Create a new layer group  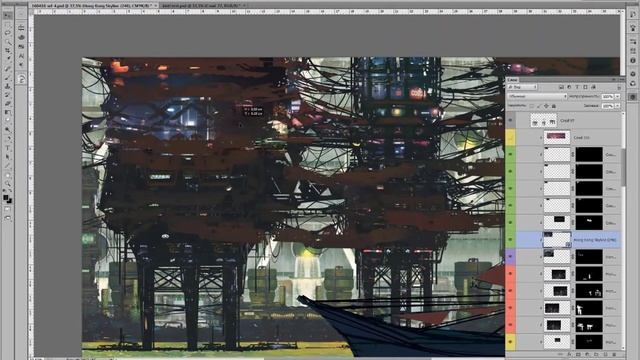click(596, 354)
